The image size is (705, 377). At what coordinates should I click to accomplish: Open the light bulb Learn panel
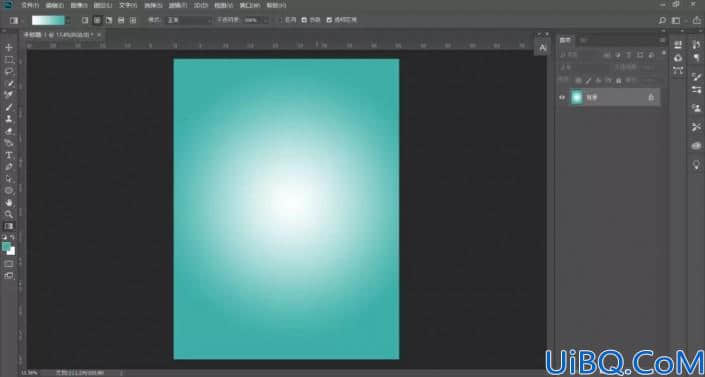point(696,165)
